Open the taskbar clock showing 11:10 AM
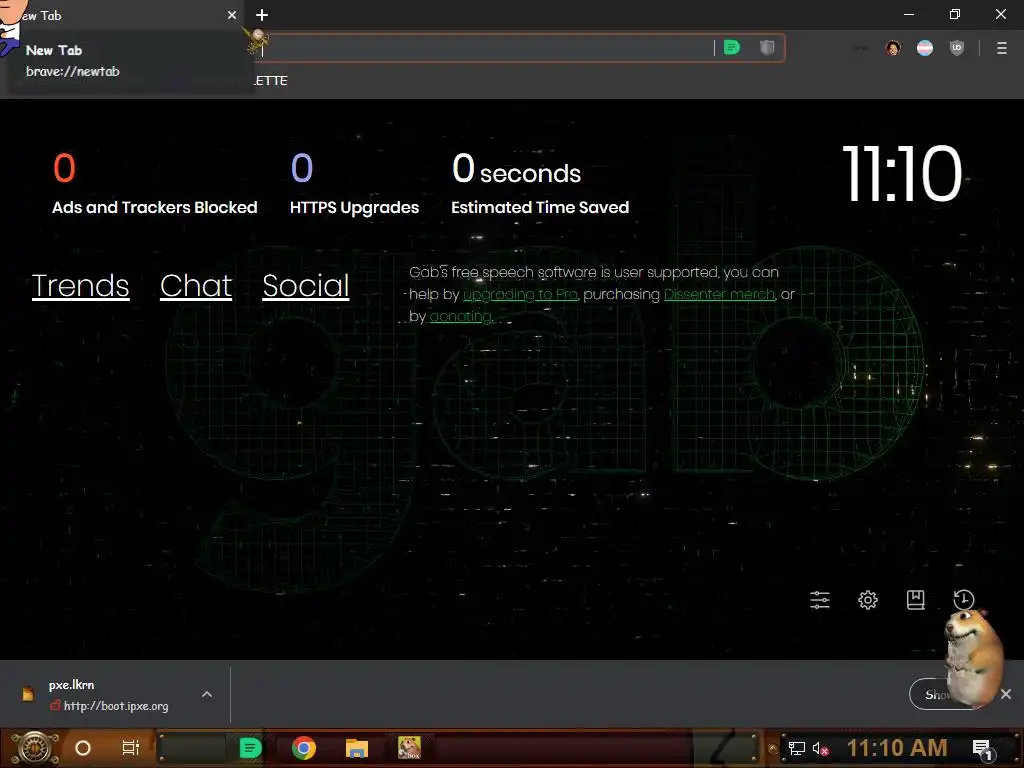The width and height of the screenshot is (1024, 768). coord(897,748)
